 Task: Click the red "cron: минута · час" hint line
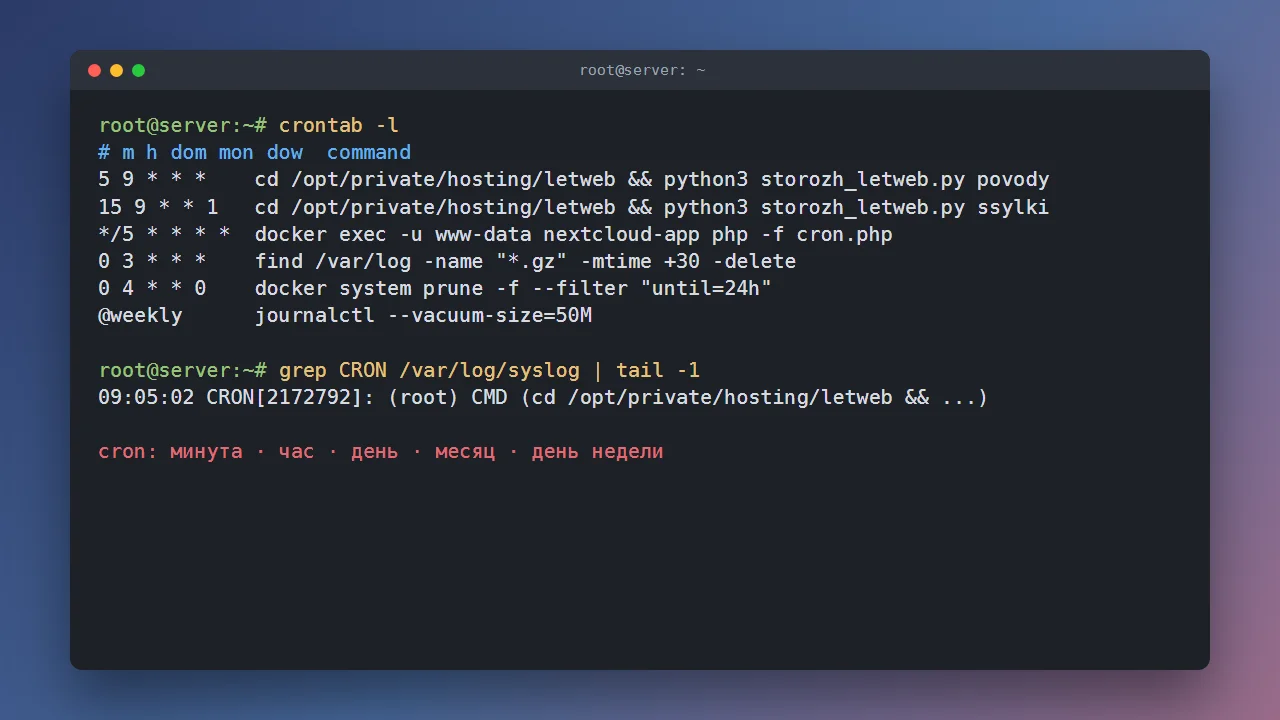pos(381,451)
